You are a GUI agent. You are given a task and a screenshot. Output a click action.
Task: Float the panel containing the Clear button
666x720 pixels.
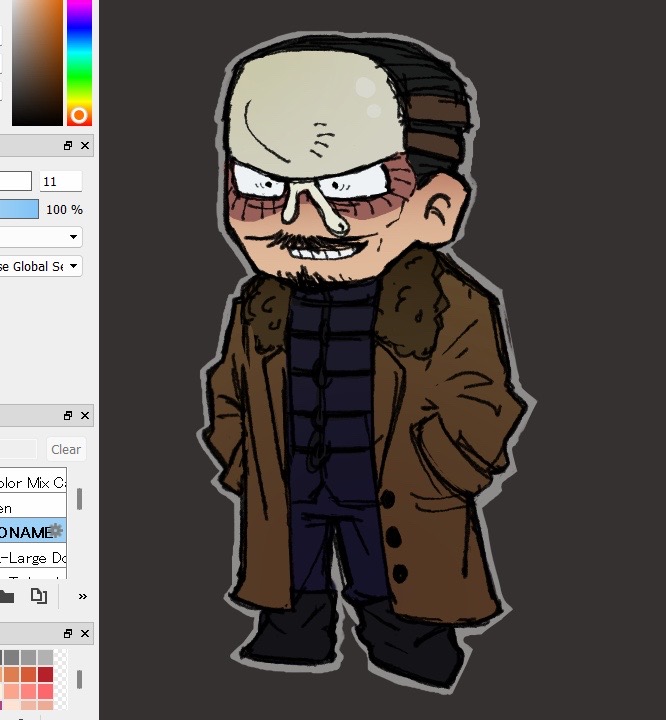[68, 416]
